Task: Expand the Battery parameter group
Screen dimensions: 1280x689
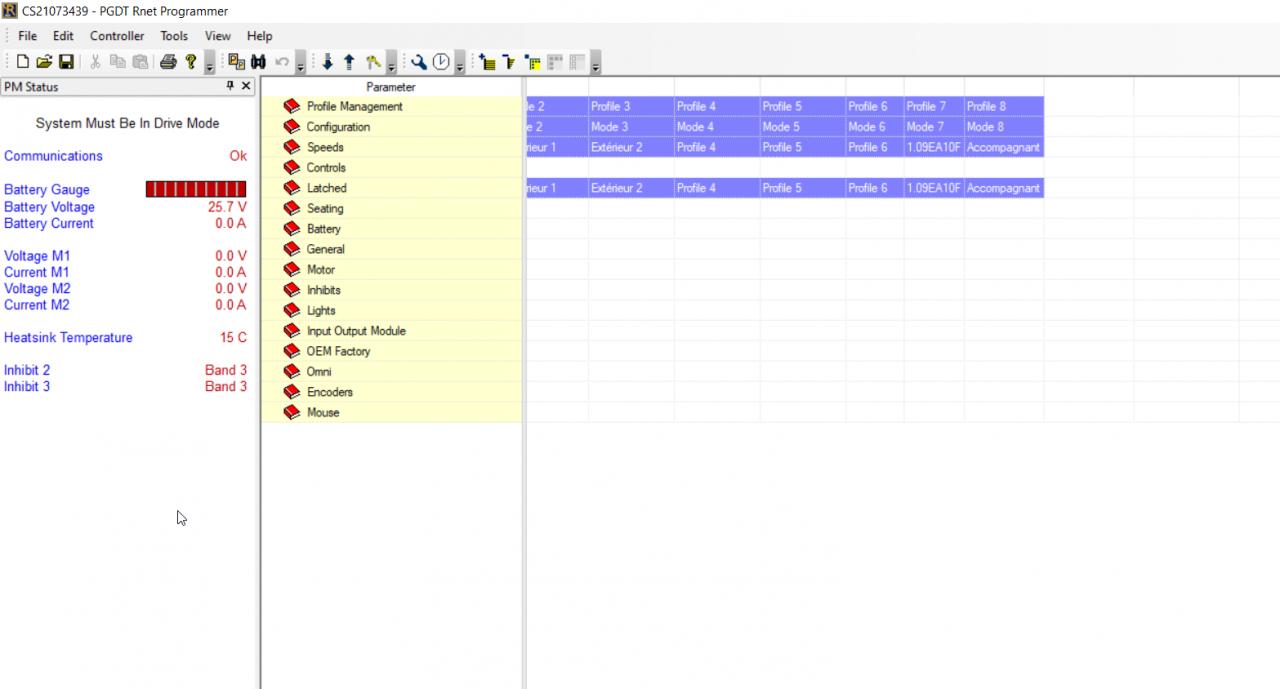Action: click(292, 229)
